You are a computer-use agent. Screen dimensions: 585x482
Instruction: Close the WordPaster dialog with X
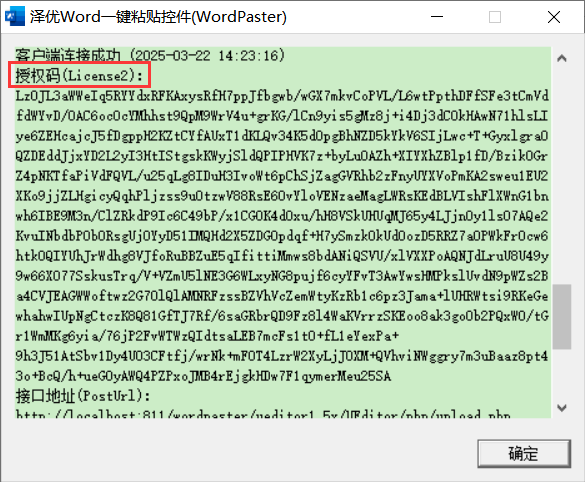click(554, 17)
